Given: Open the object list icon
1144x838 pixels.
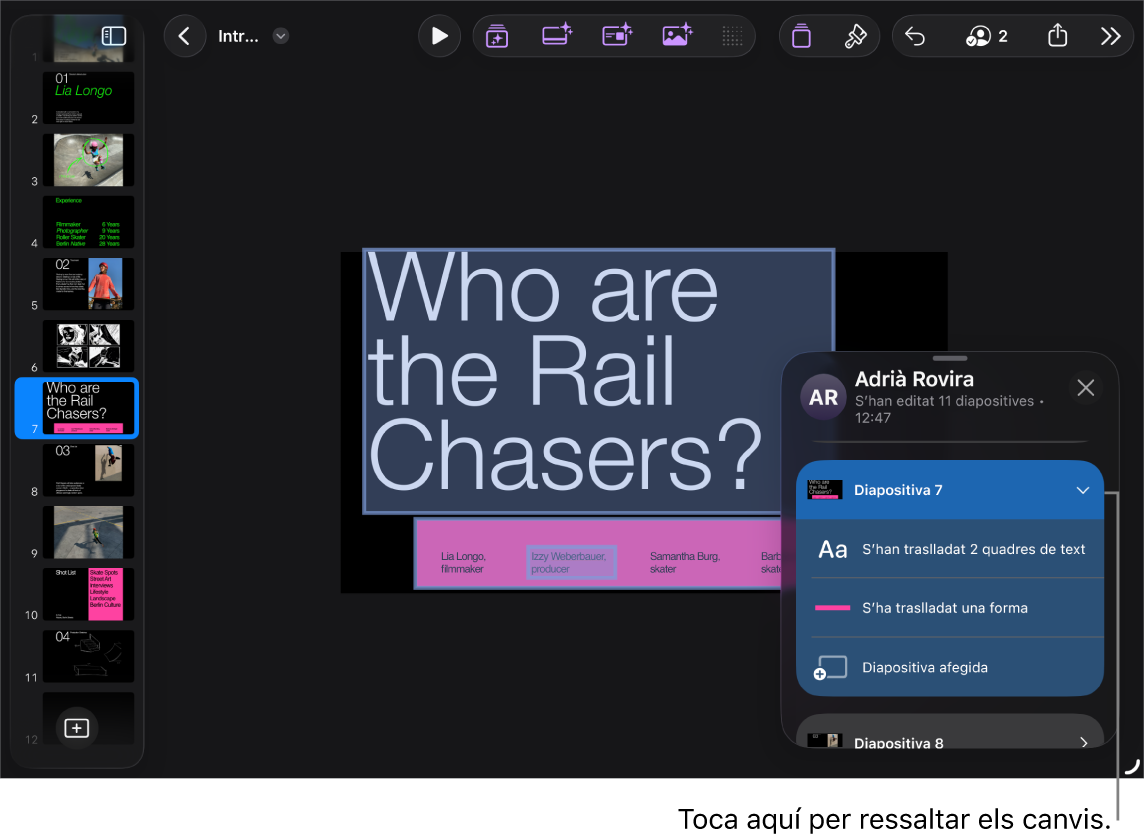Looking at the screenshot, I should pyautogui.click(x=801, y=36).
